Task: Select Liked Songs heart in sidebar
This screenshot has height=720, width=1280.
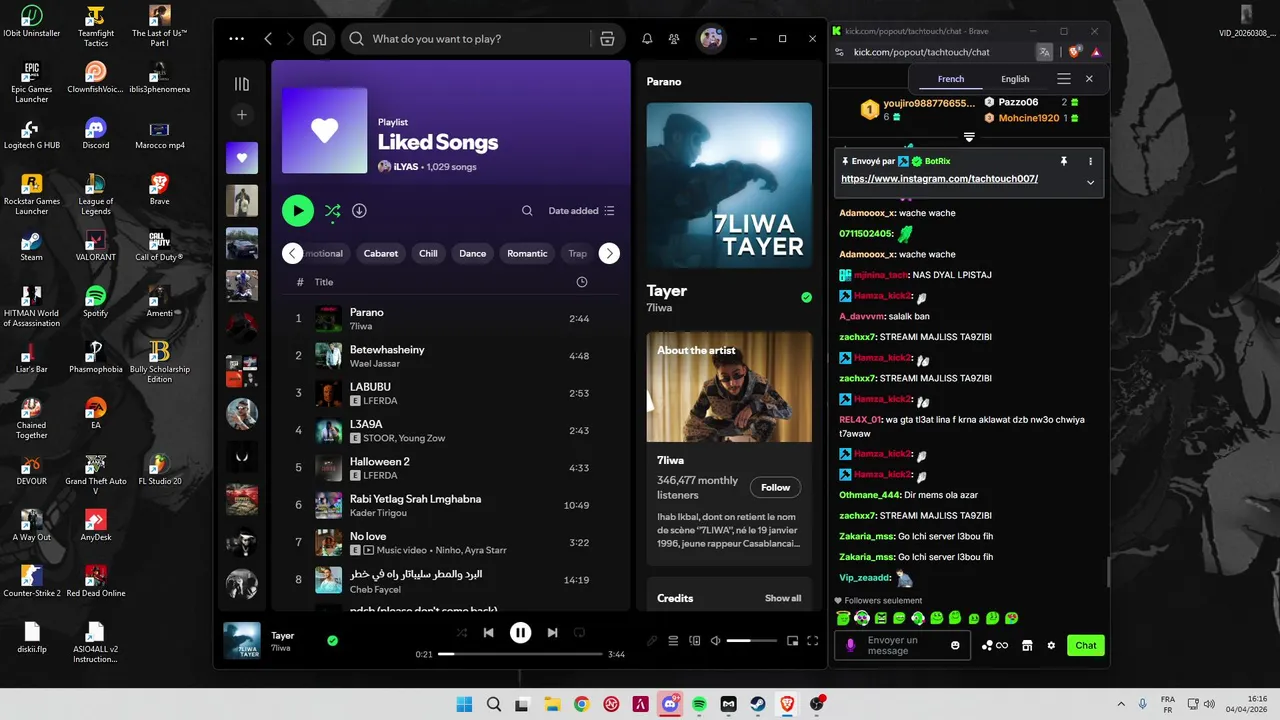Action: (x=241, y=158)
